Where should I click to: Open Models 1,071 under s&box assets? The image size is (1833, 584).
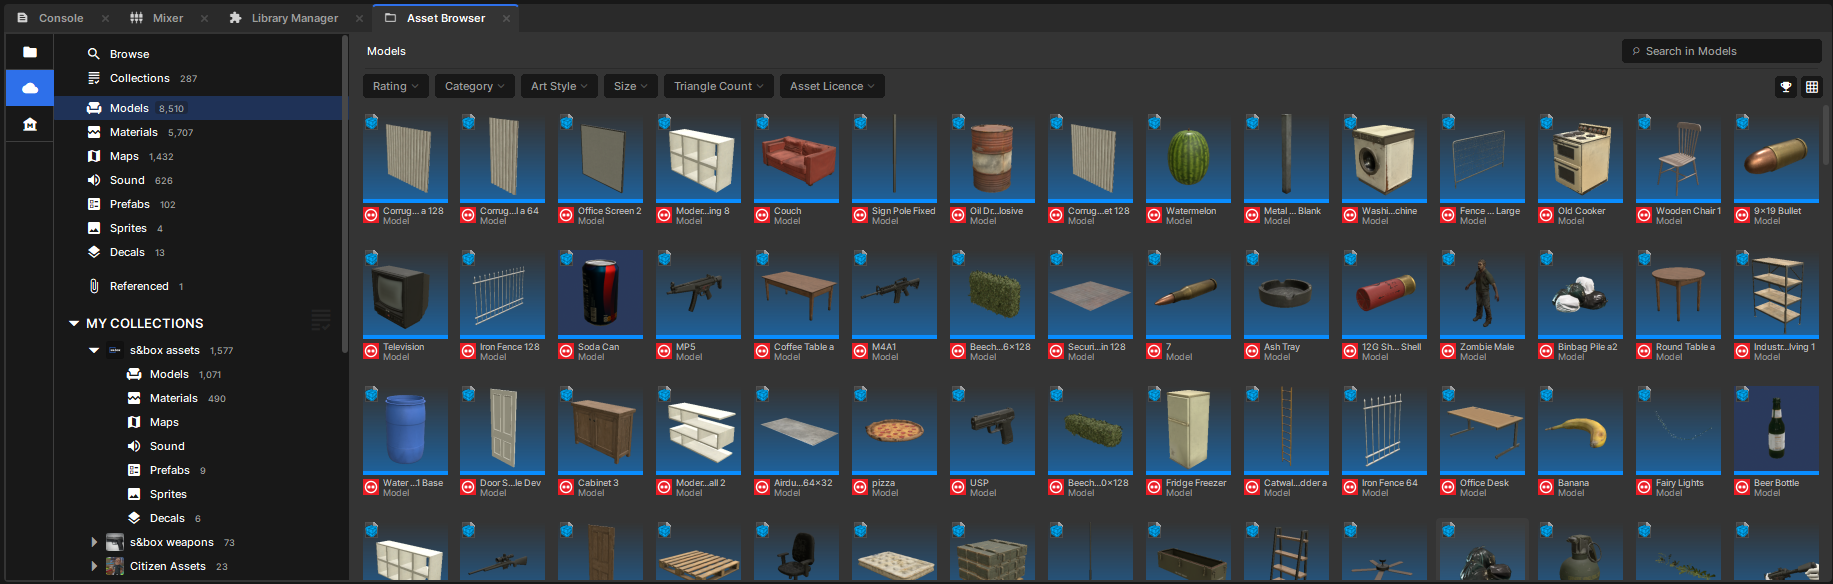pyautogui.click(x=199, y=374)
